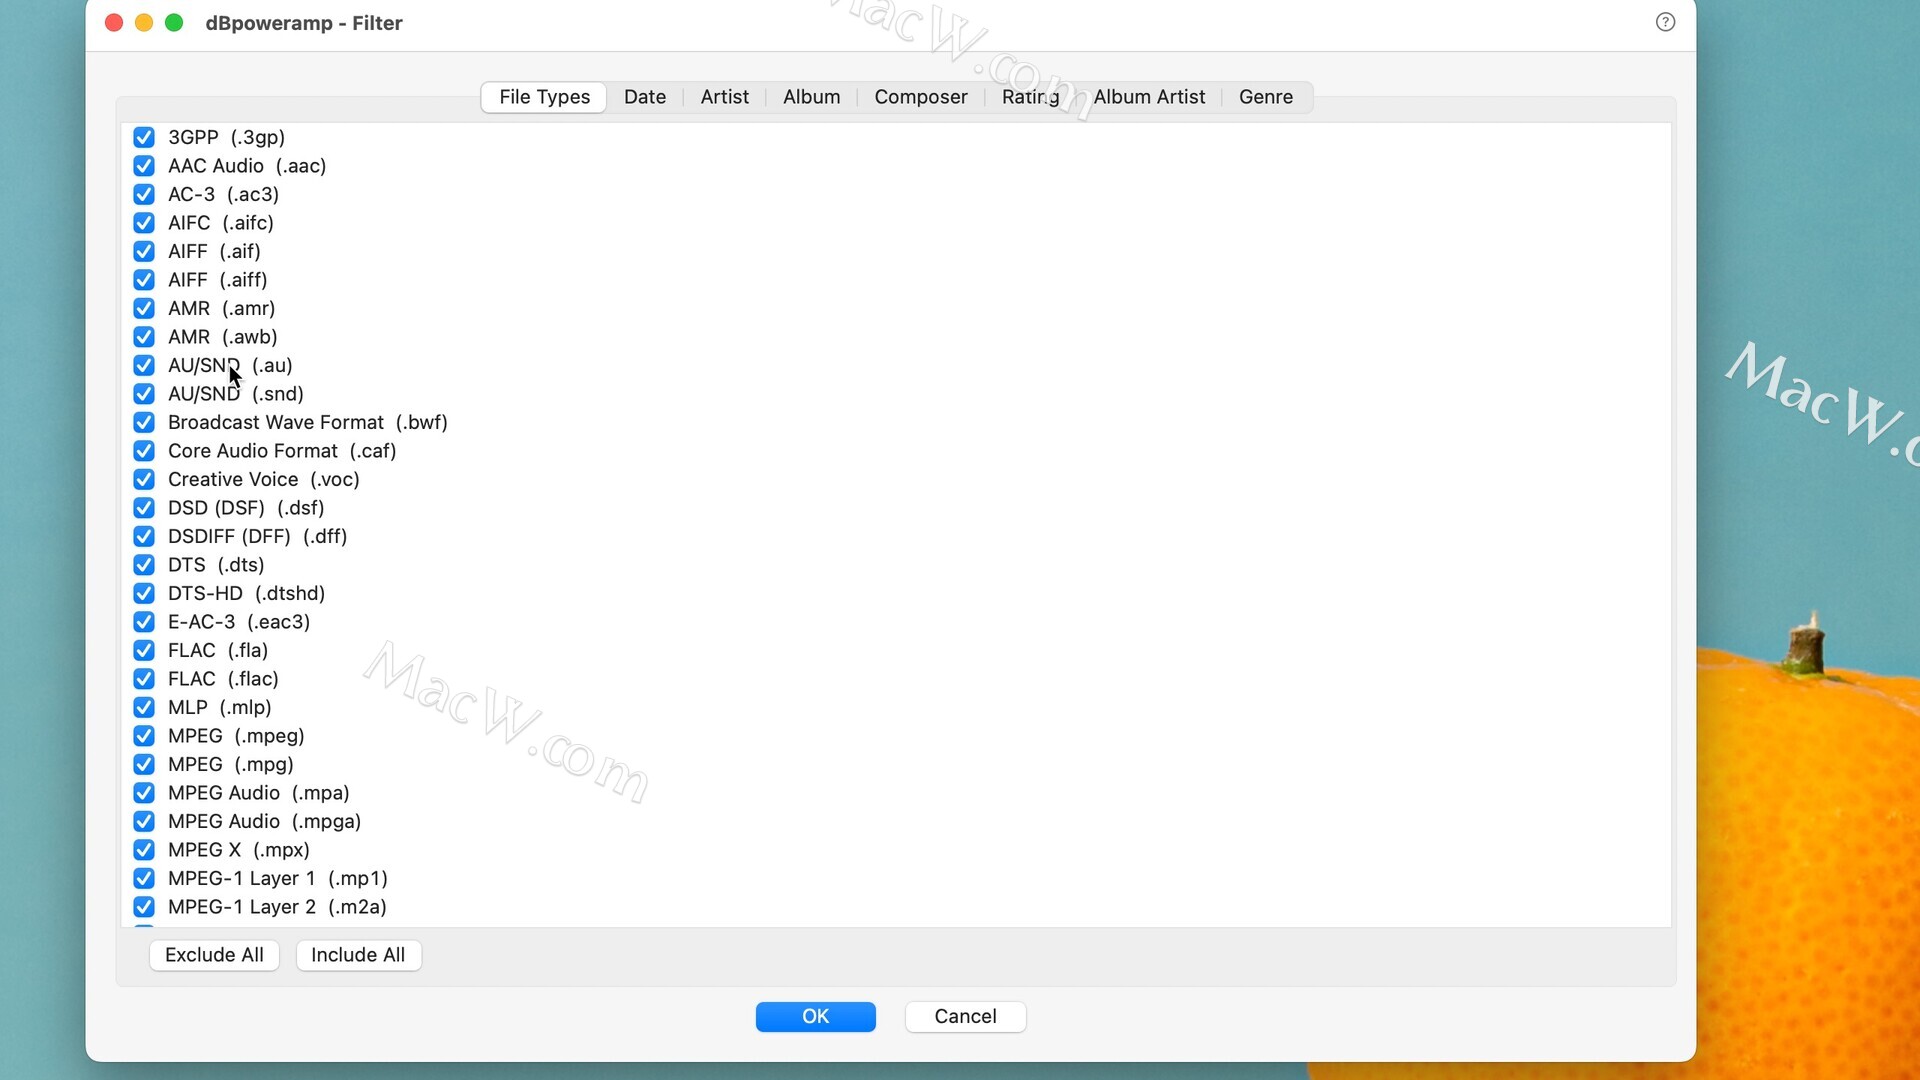
Task: Toggle the MPEG Audio (.mpa) checkbox
Action: point(144,793)
